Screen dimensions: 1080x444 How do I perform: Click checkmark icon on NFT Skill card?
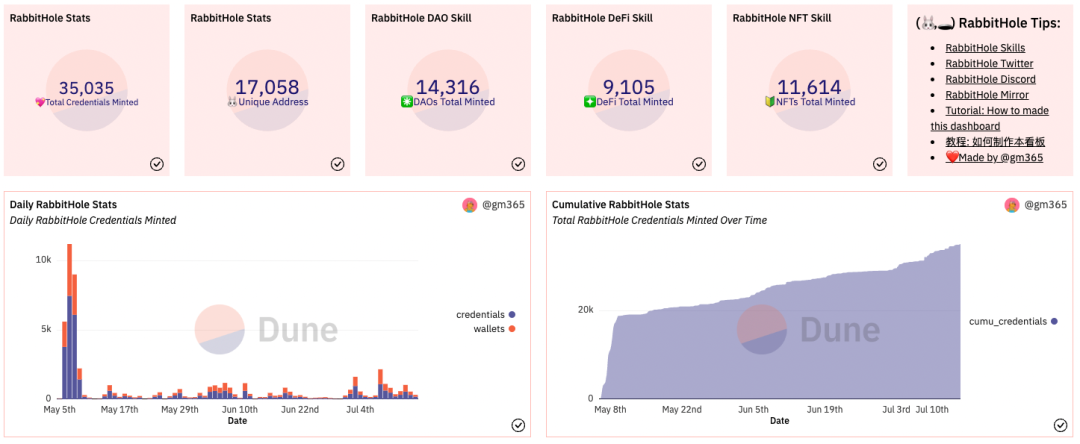click(x=880, y=164)
